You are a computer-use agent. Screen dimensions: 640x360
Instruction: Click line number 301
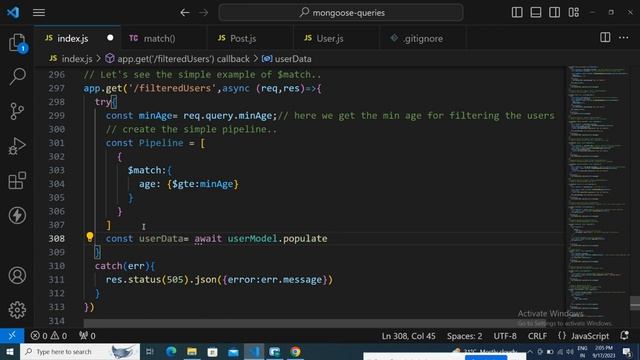(x=56, y=143)
